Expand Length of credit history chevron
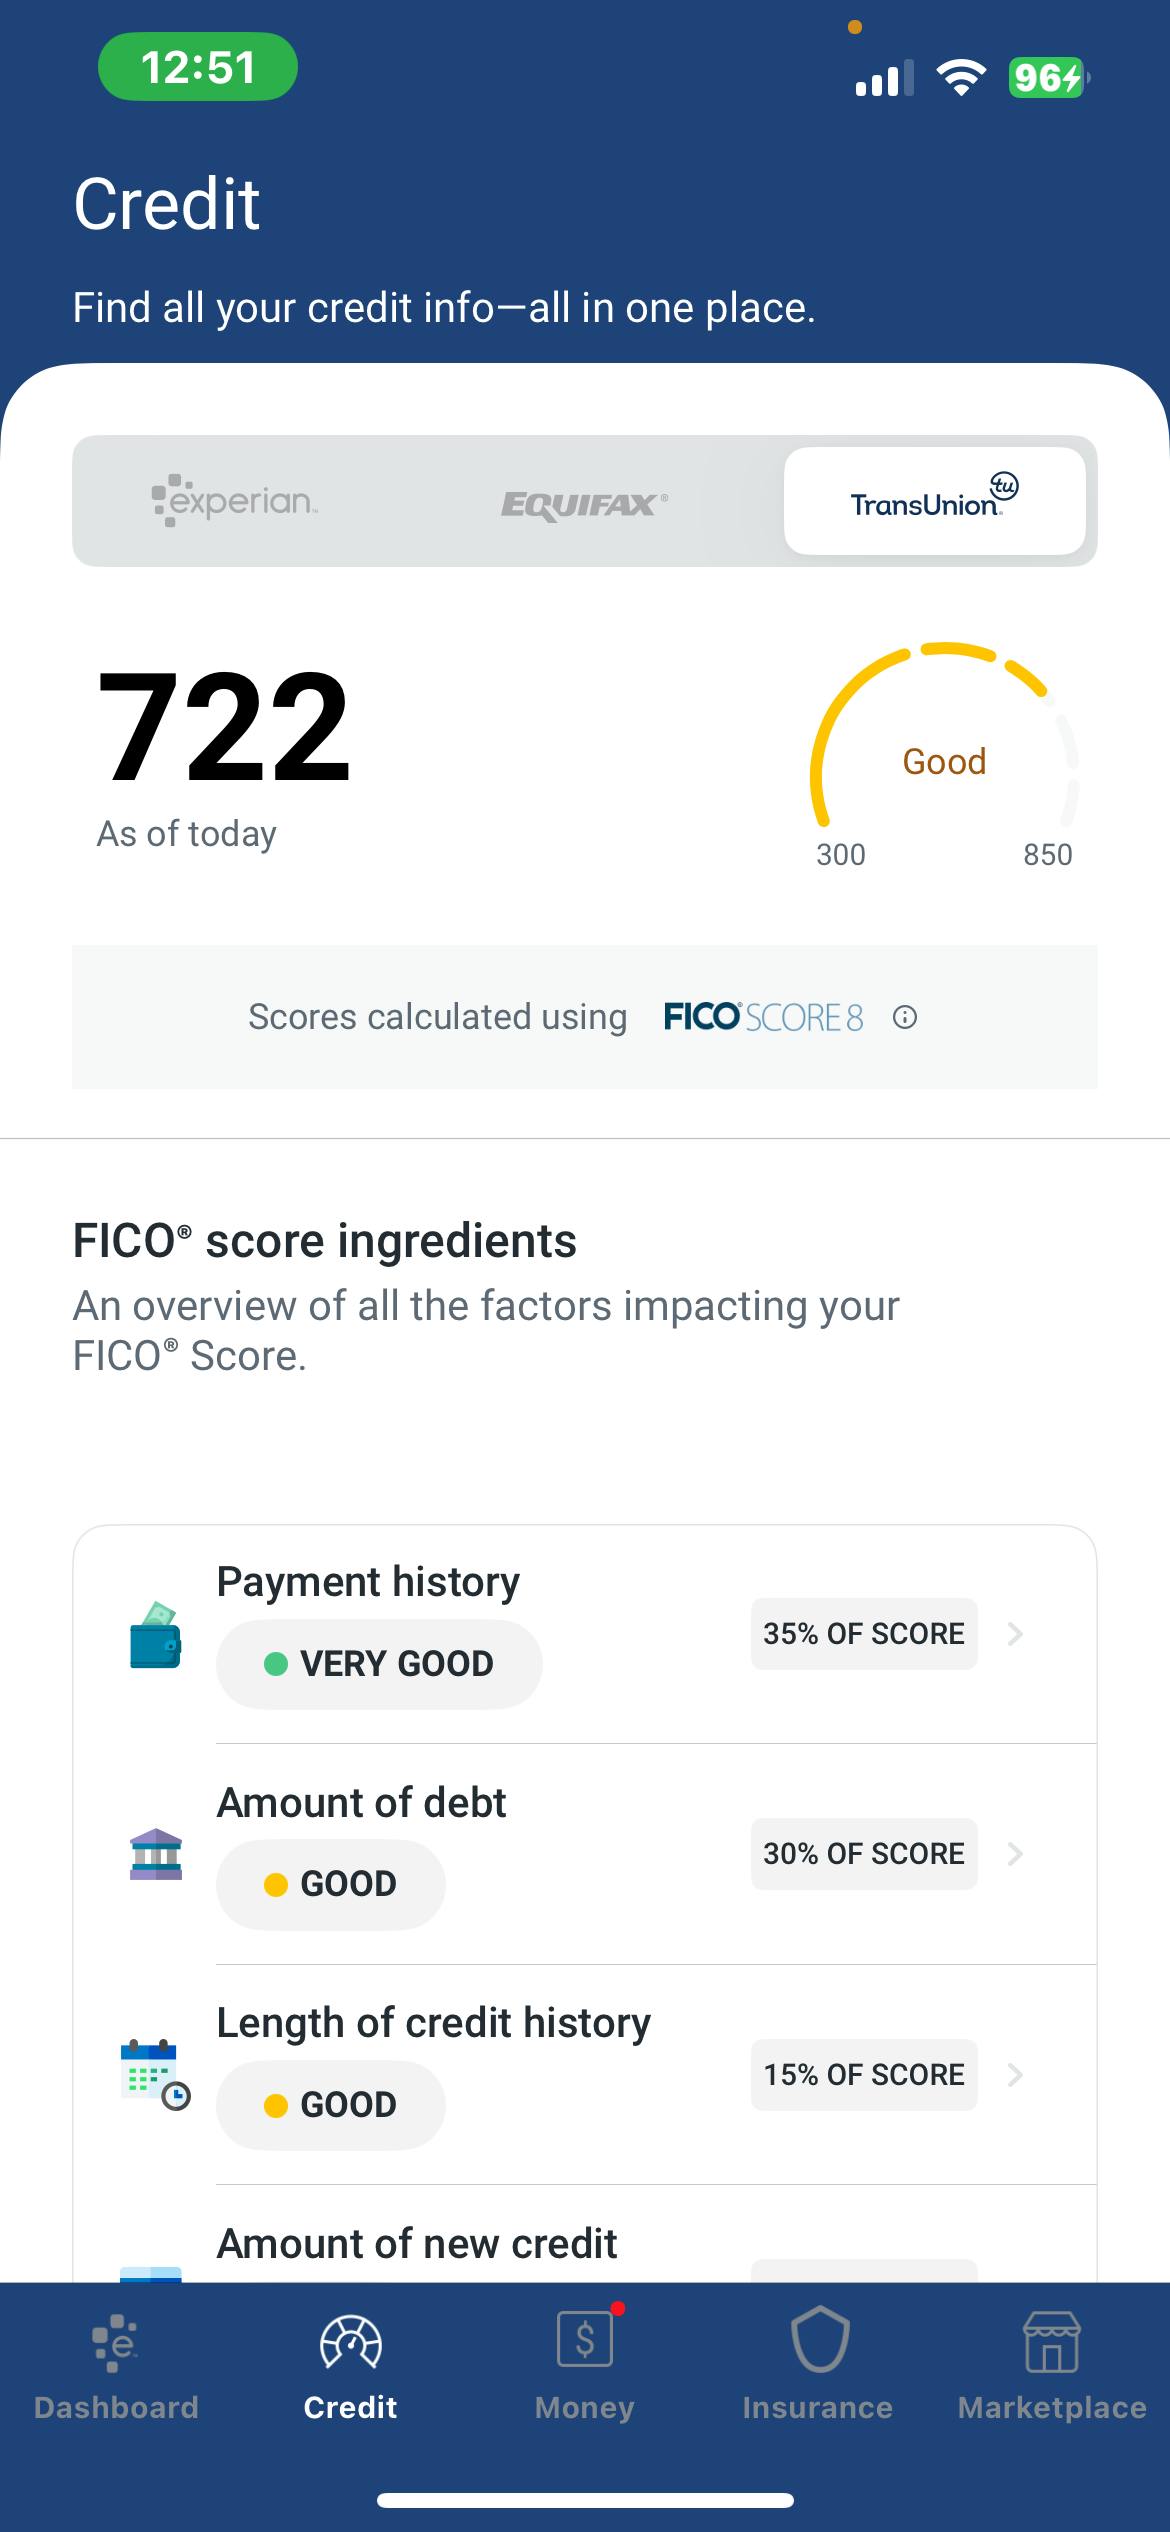 (1015, 2075)
